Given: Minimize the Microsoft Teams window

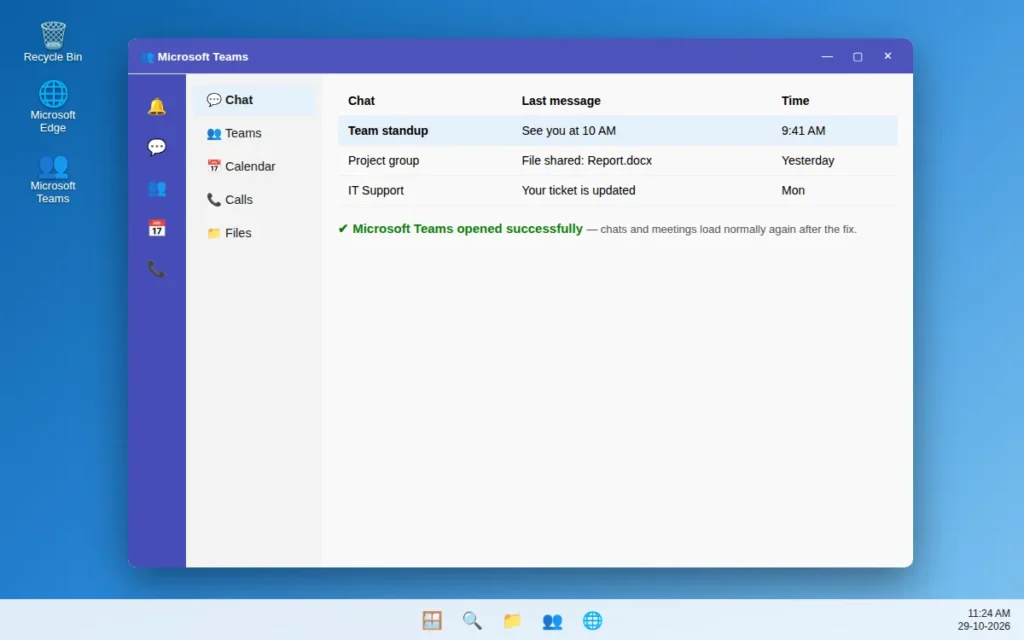Looking at the screenshot, I should [827, 57].
